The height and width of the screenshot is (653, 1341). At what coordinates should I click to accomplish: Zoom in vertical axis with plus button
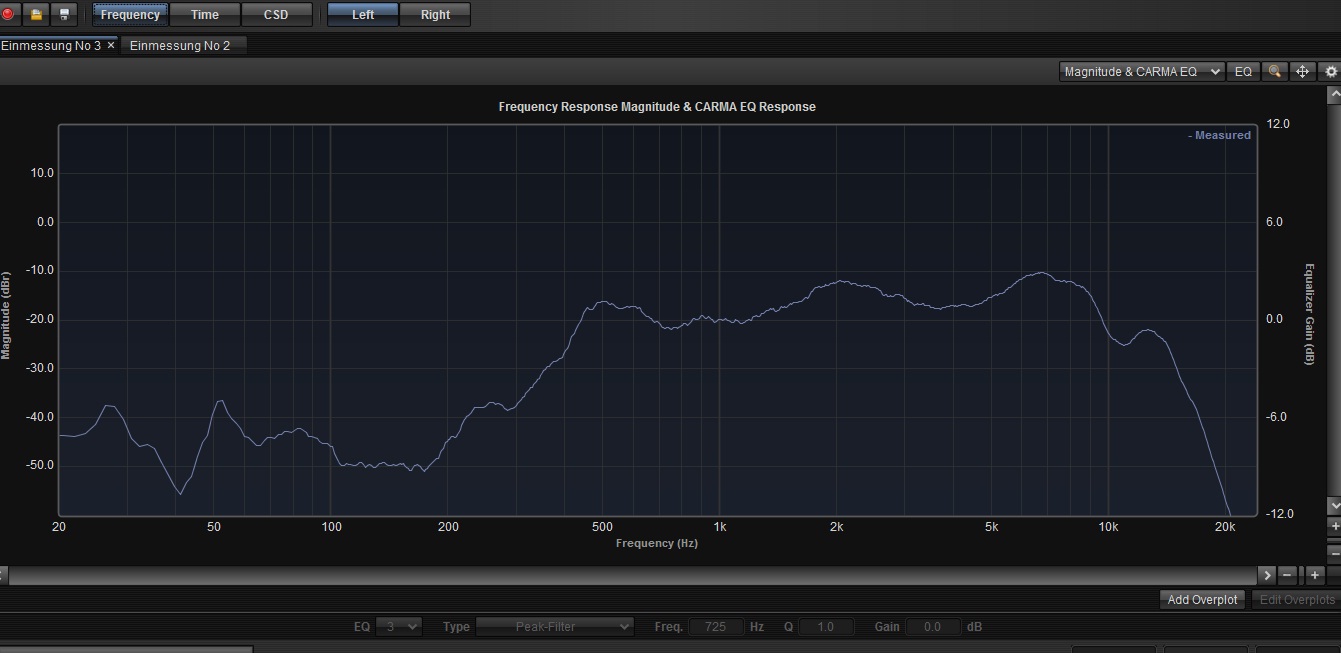tap(1334, 526)
